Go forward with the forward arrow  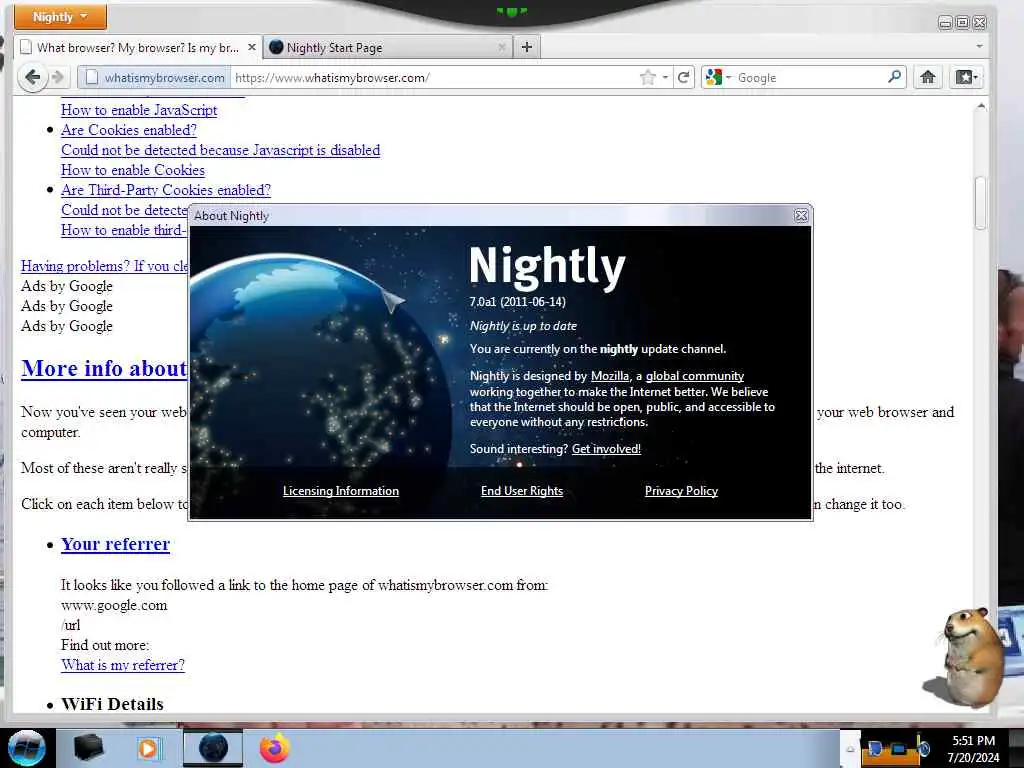pyautogui.click(x=58, y=77)
